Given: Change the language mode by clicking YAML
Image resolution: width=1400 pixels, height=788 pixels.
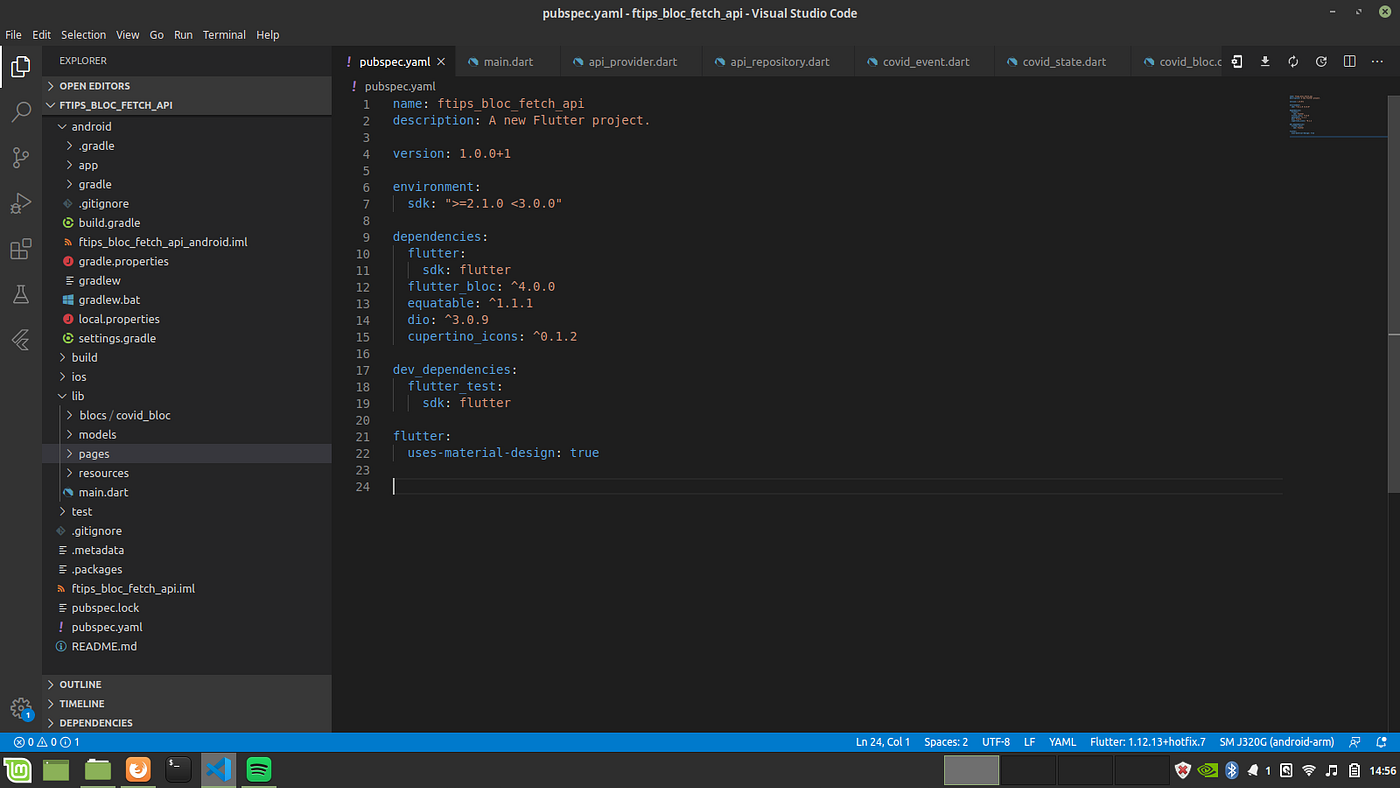Looking at the screenshot, I should coord(1062,741).
